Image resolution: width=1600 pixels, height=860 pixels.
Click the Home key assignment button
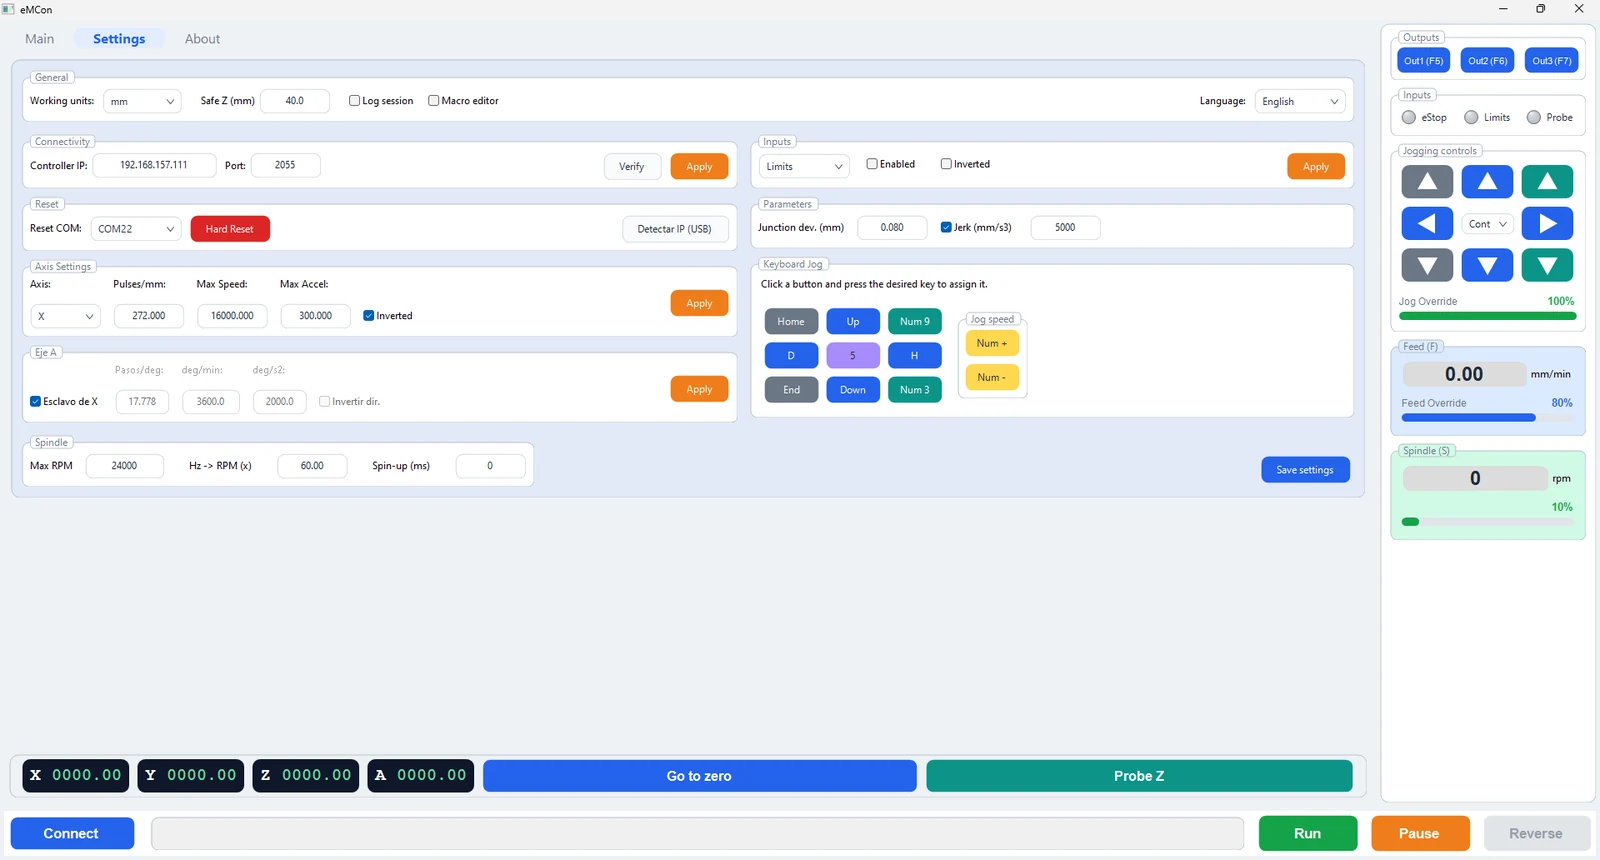[x=791, y=321]
